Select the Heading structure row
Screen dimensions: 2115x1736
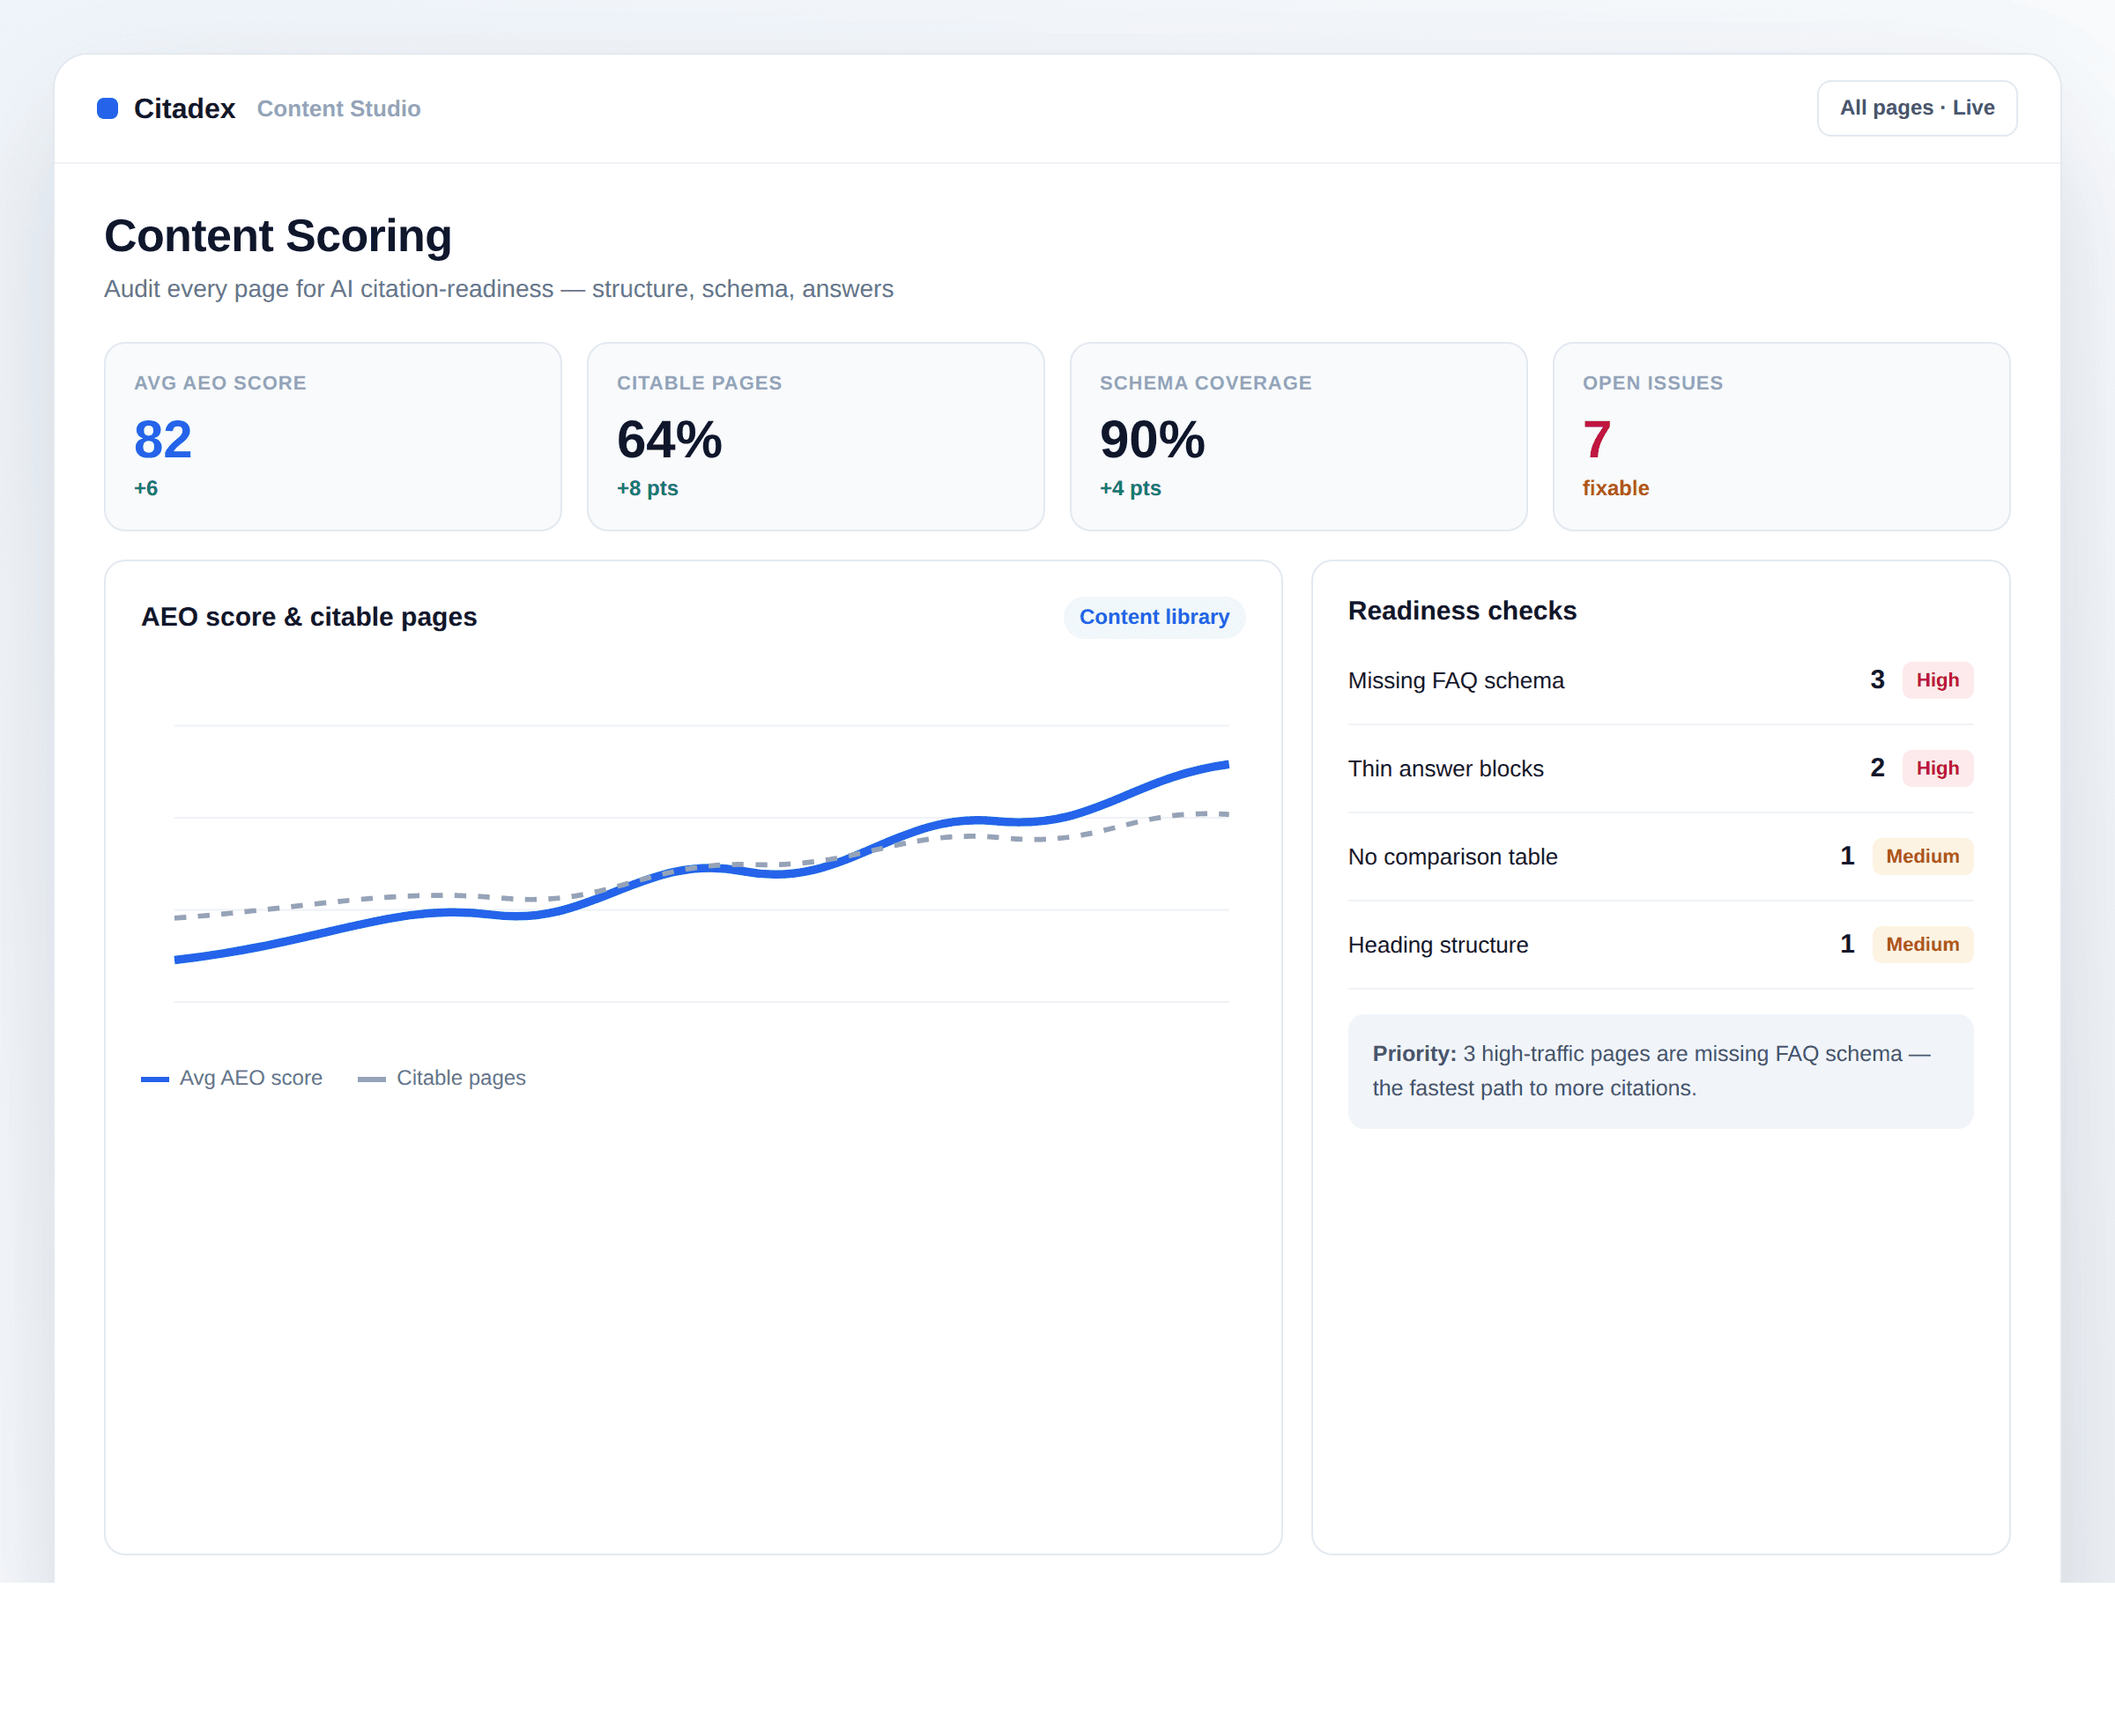coord(1660,944)
